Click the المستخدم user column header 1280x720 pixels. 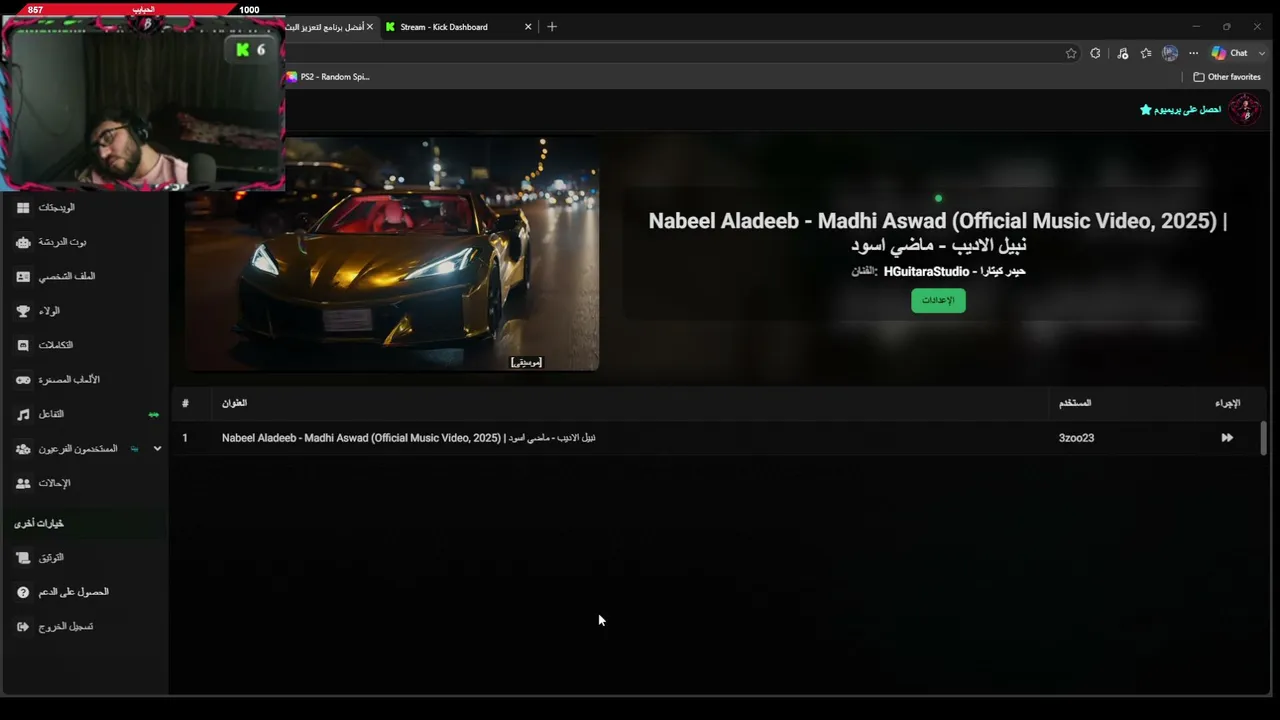tap(1075, 403)
